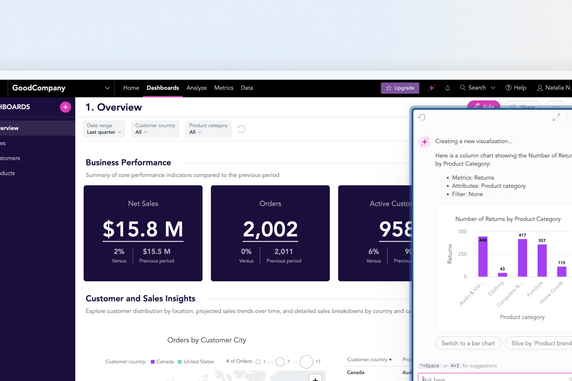572x381 pixels.
Task: Open the Natalia N. user account
Action: click(554, 88)
